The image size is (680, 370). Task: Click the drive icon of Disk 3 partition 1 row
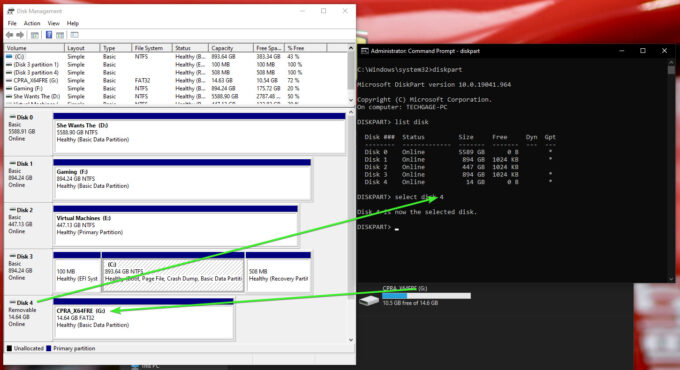coord(9,65)
